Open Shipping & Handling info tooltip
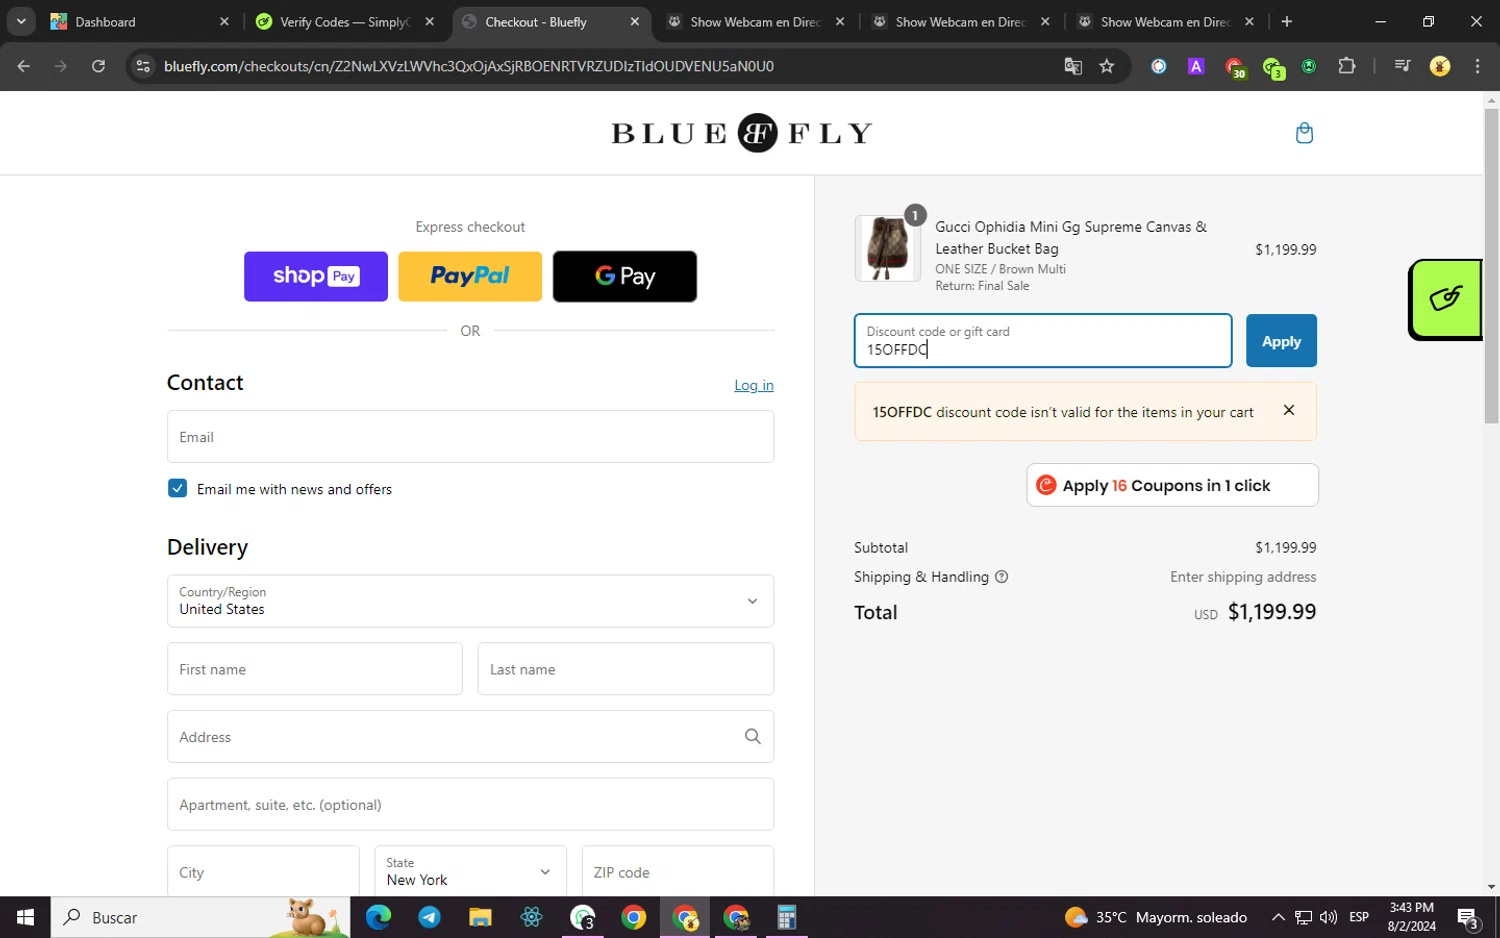 pos(1002,577)
